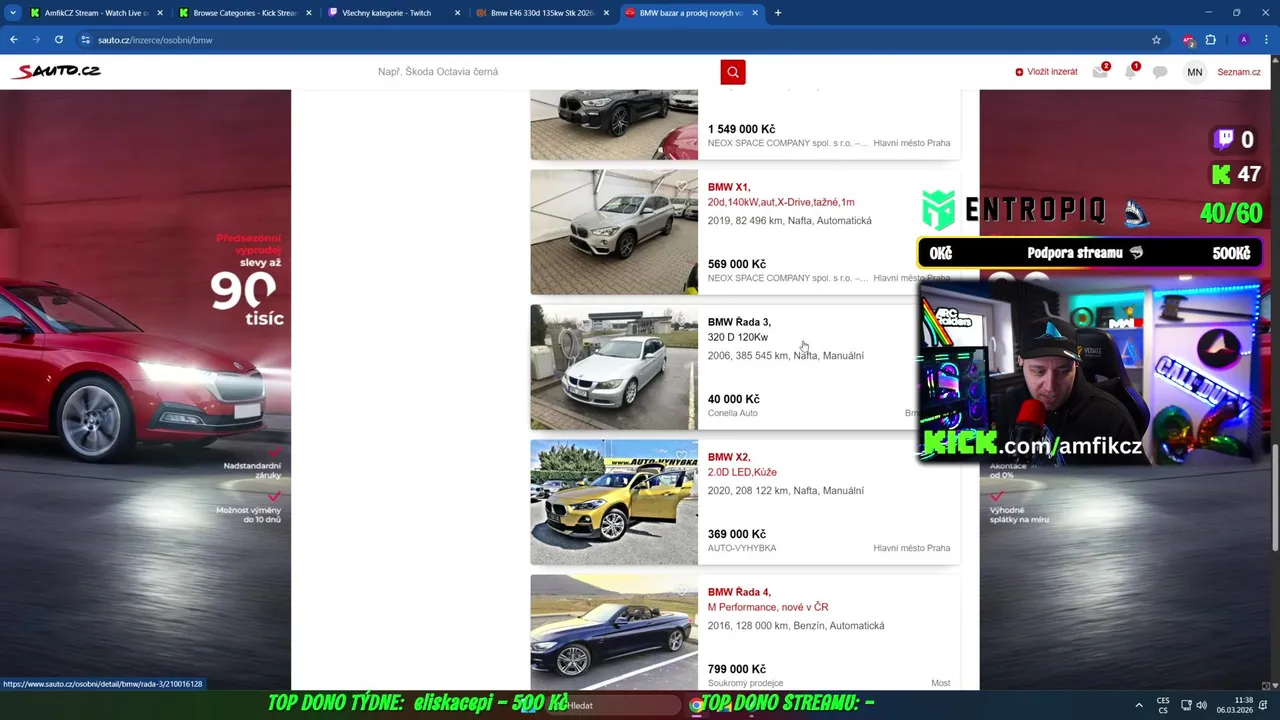1280x720 pixels.
Task: View site information icon in address bar
Action: 86,40
